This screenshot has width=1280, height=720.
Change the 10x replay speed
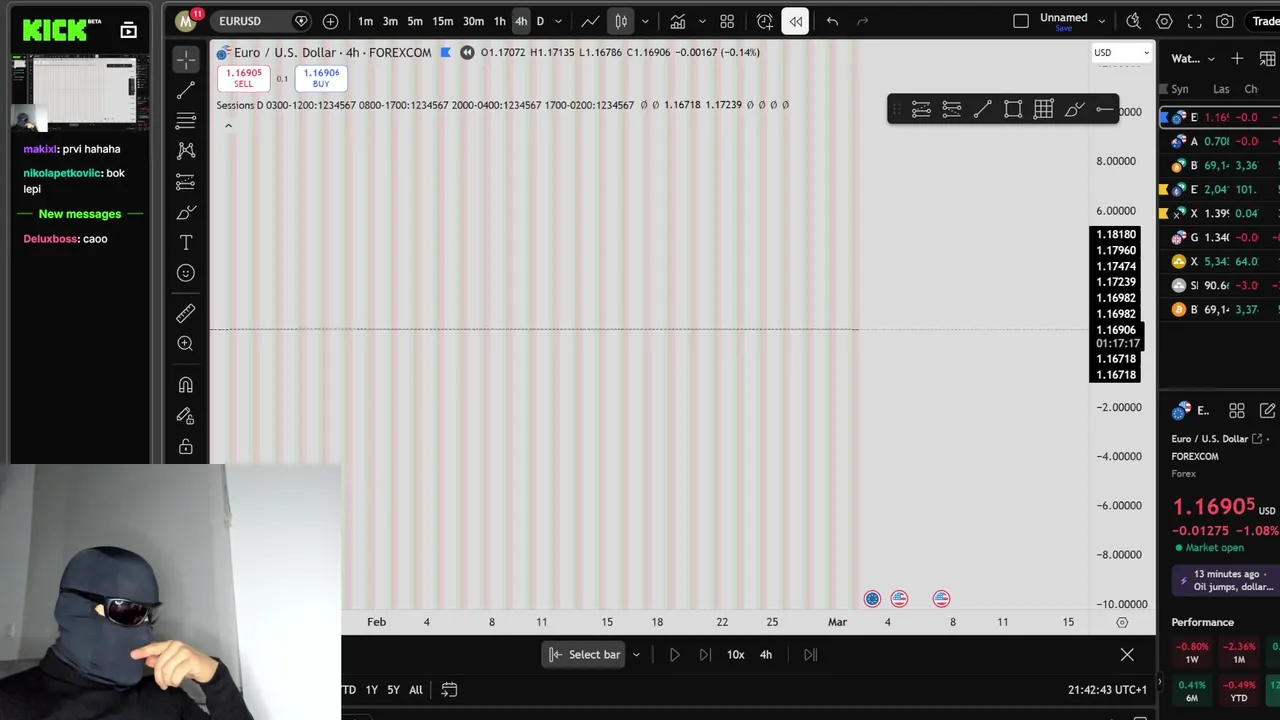[735, 655]
